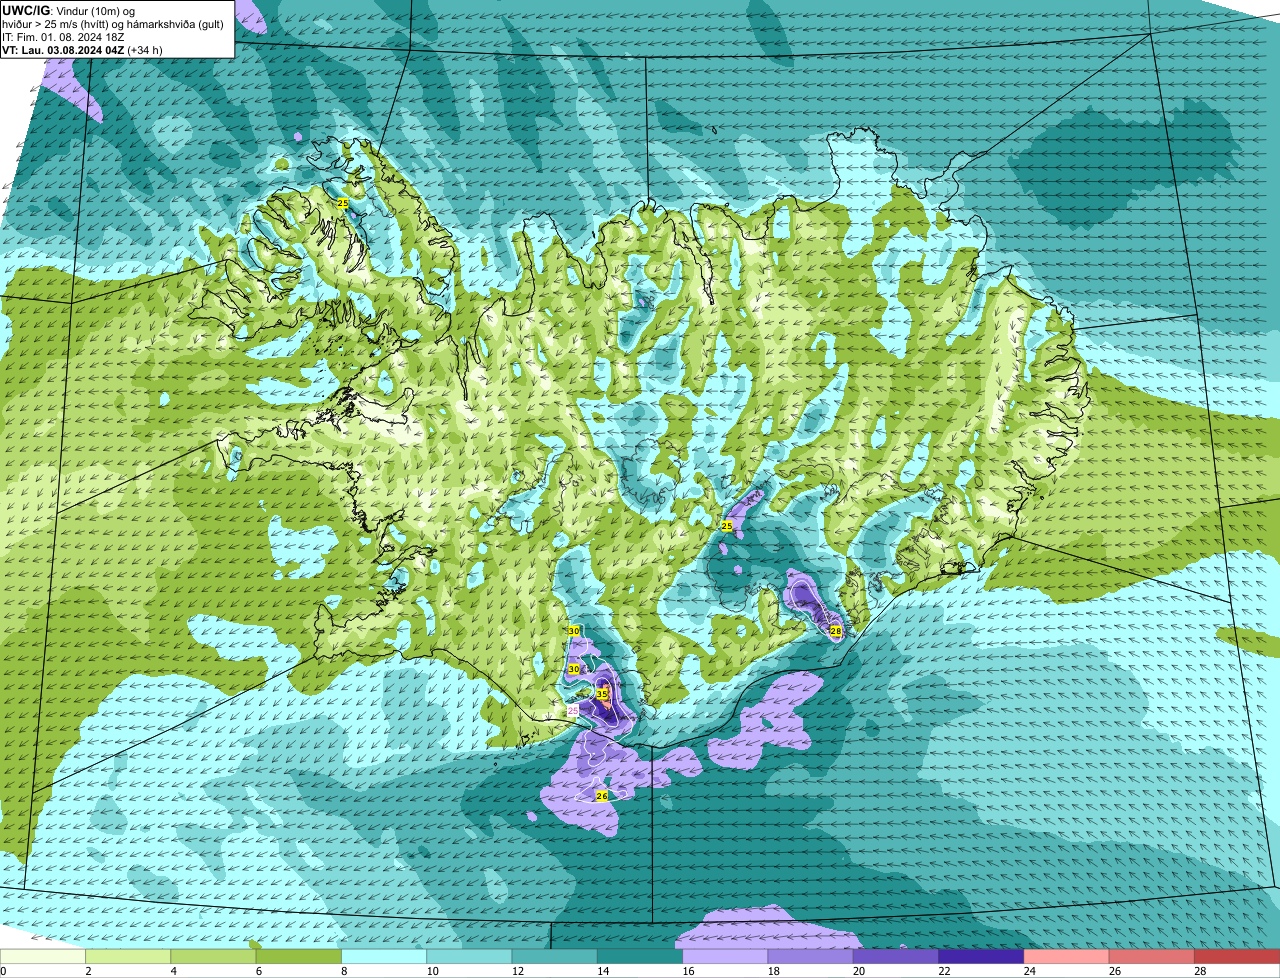This screenshot has height=978, width=1280.
Task: Select the 2–4 m/s light green legend swatch
Action: [128, 957]
